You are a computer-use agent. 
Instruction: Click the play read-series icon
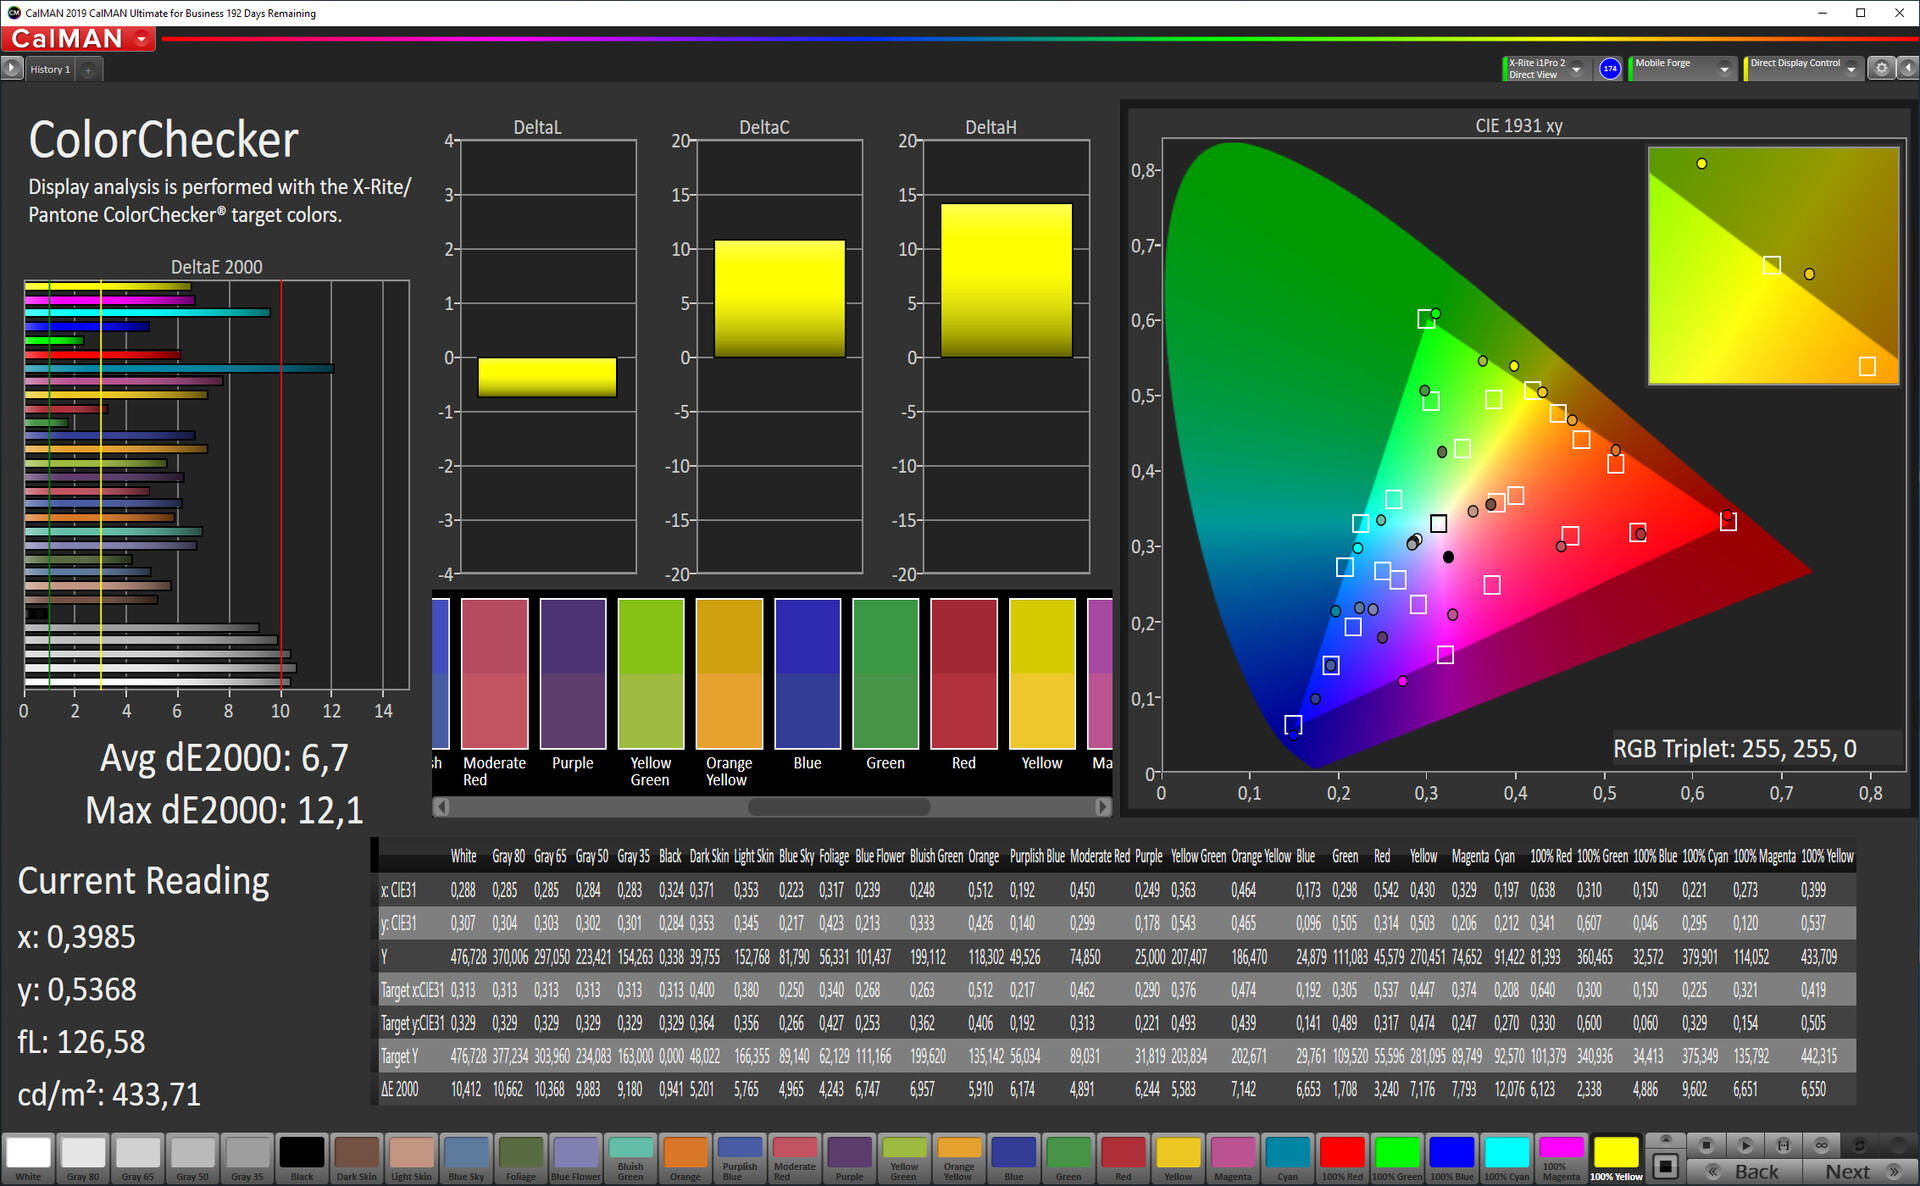tap(1745, 1145)
